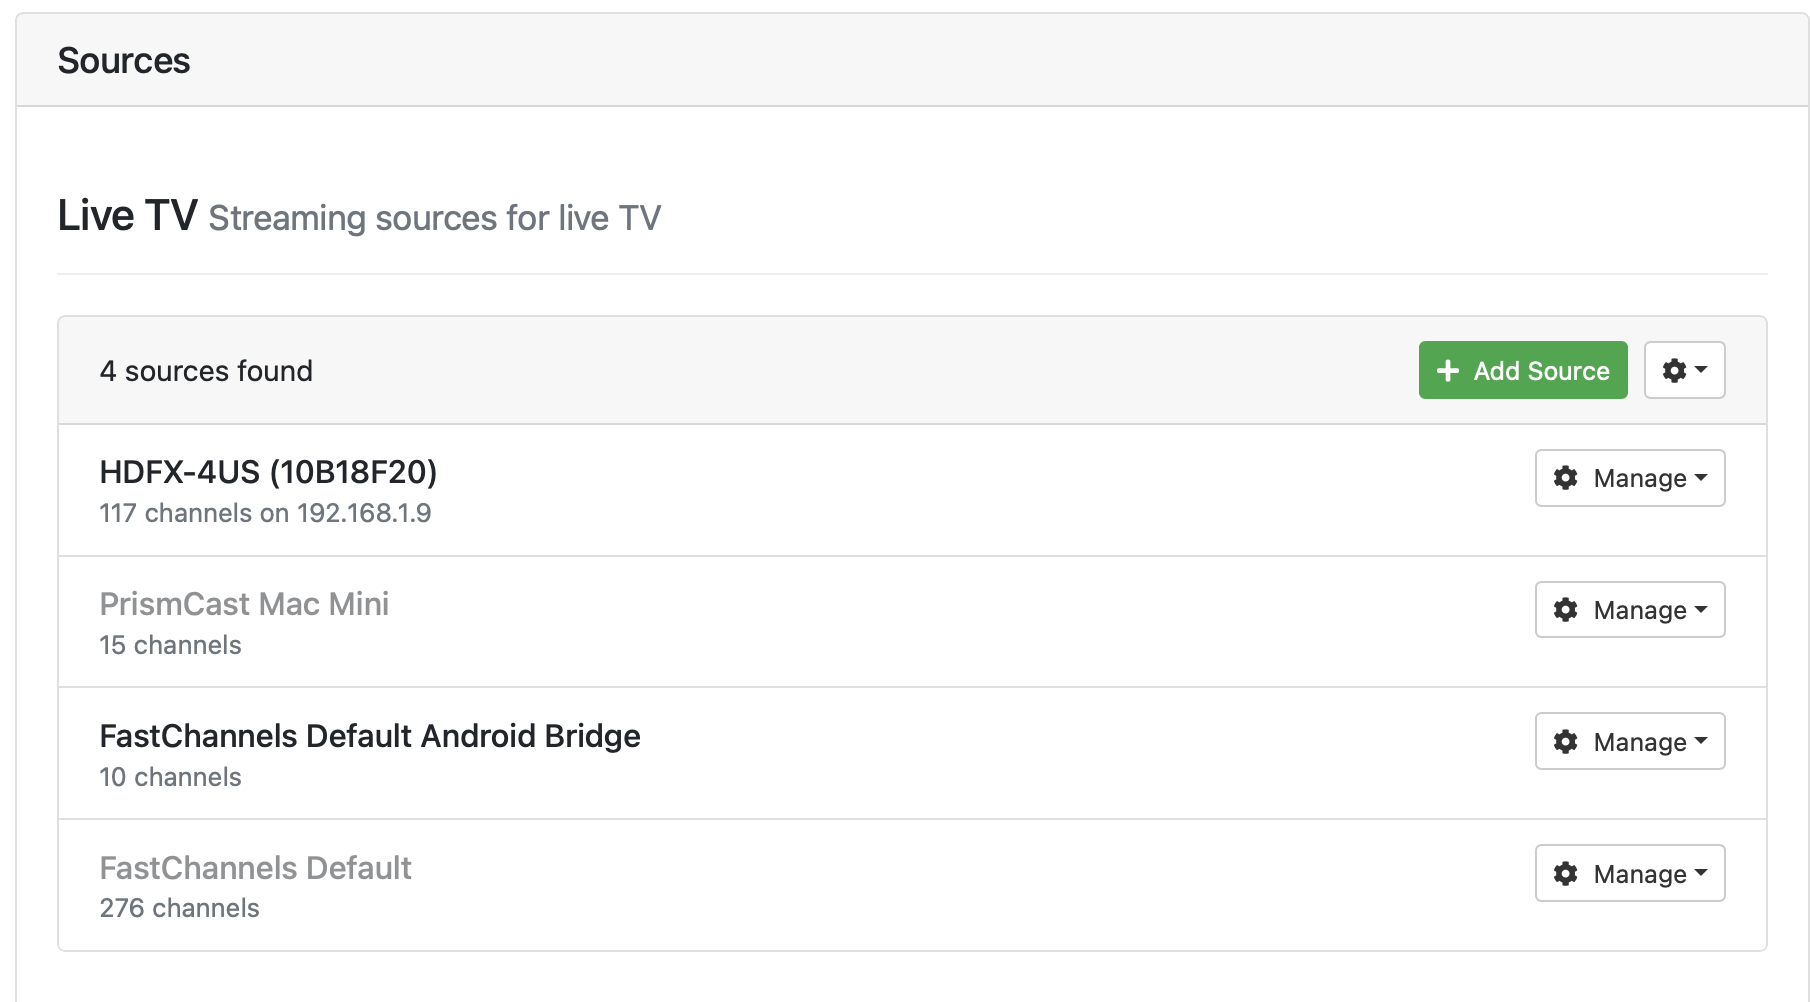
Task: Click the gear icon next to Add Source
Action: 1674,370
